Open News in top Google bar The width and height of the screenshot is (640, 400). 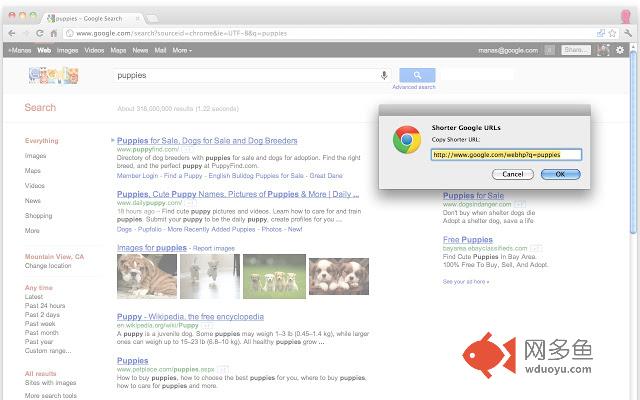coord(140,50)
